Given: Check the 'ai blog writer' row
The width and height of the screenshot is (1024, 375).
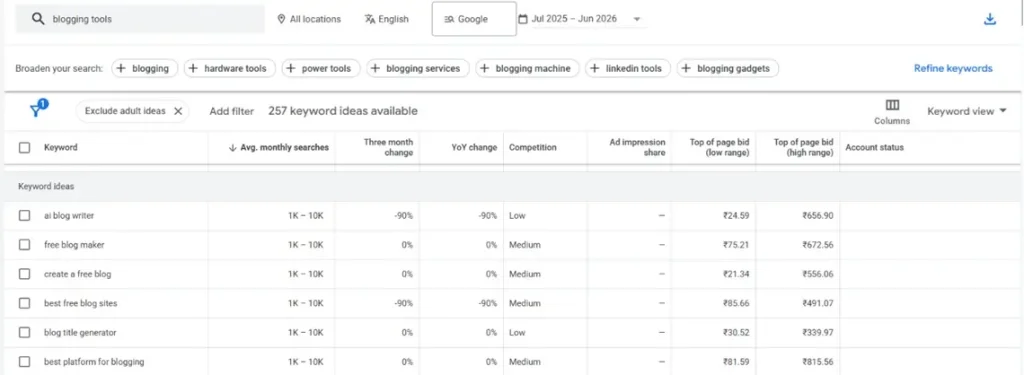Looking at the screenshot, I should (x=24, y=216).
